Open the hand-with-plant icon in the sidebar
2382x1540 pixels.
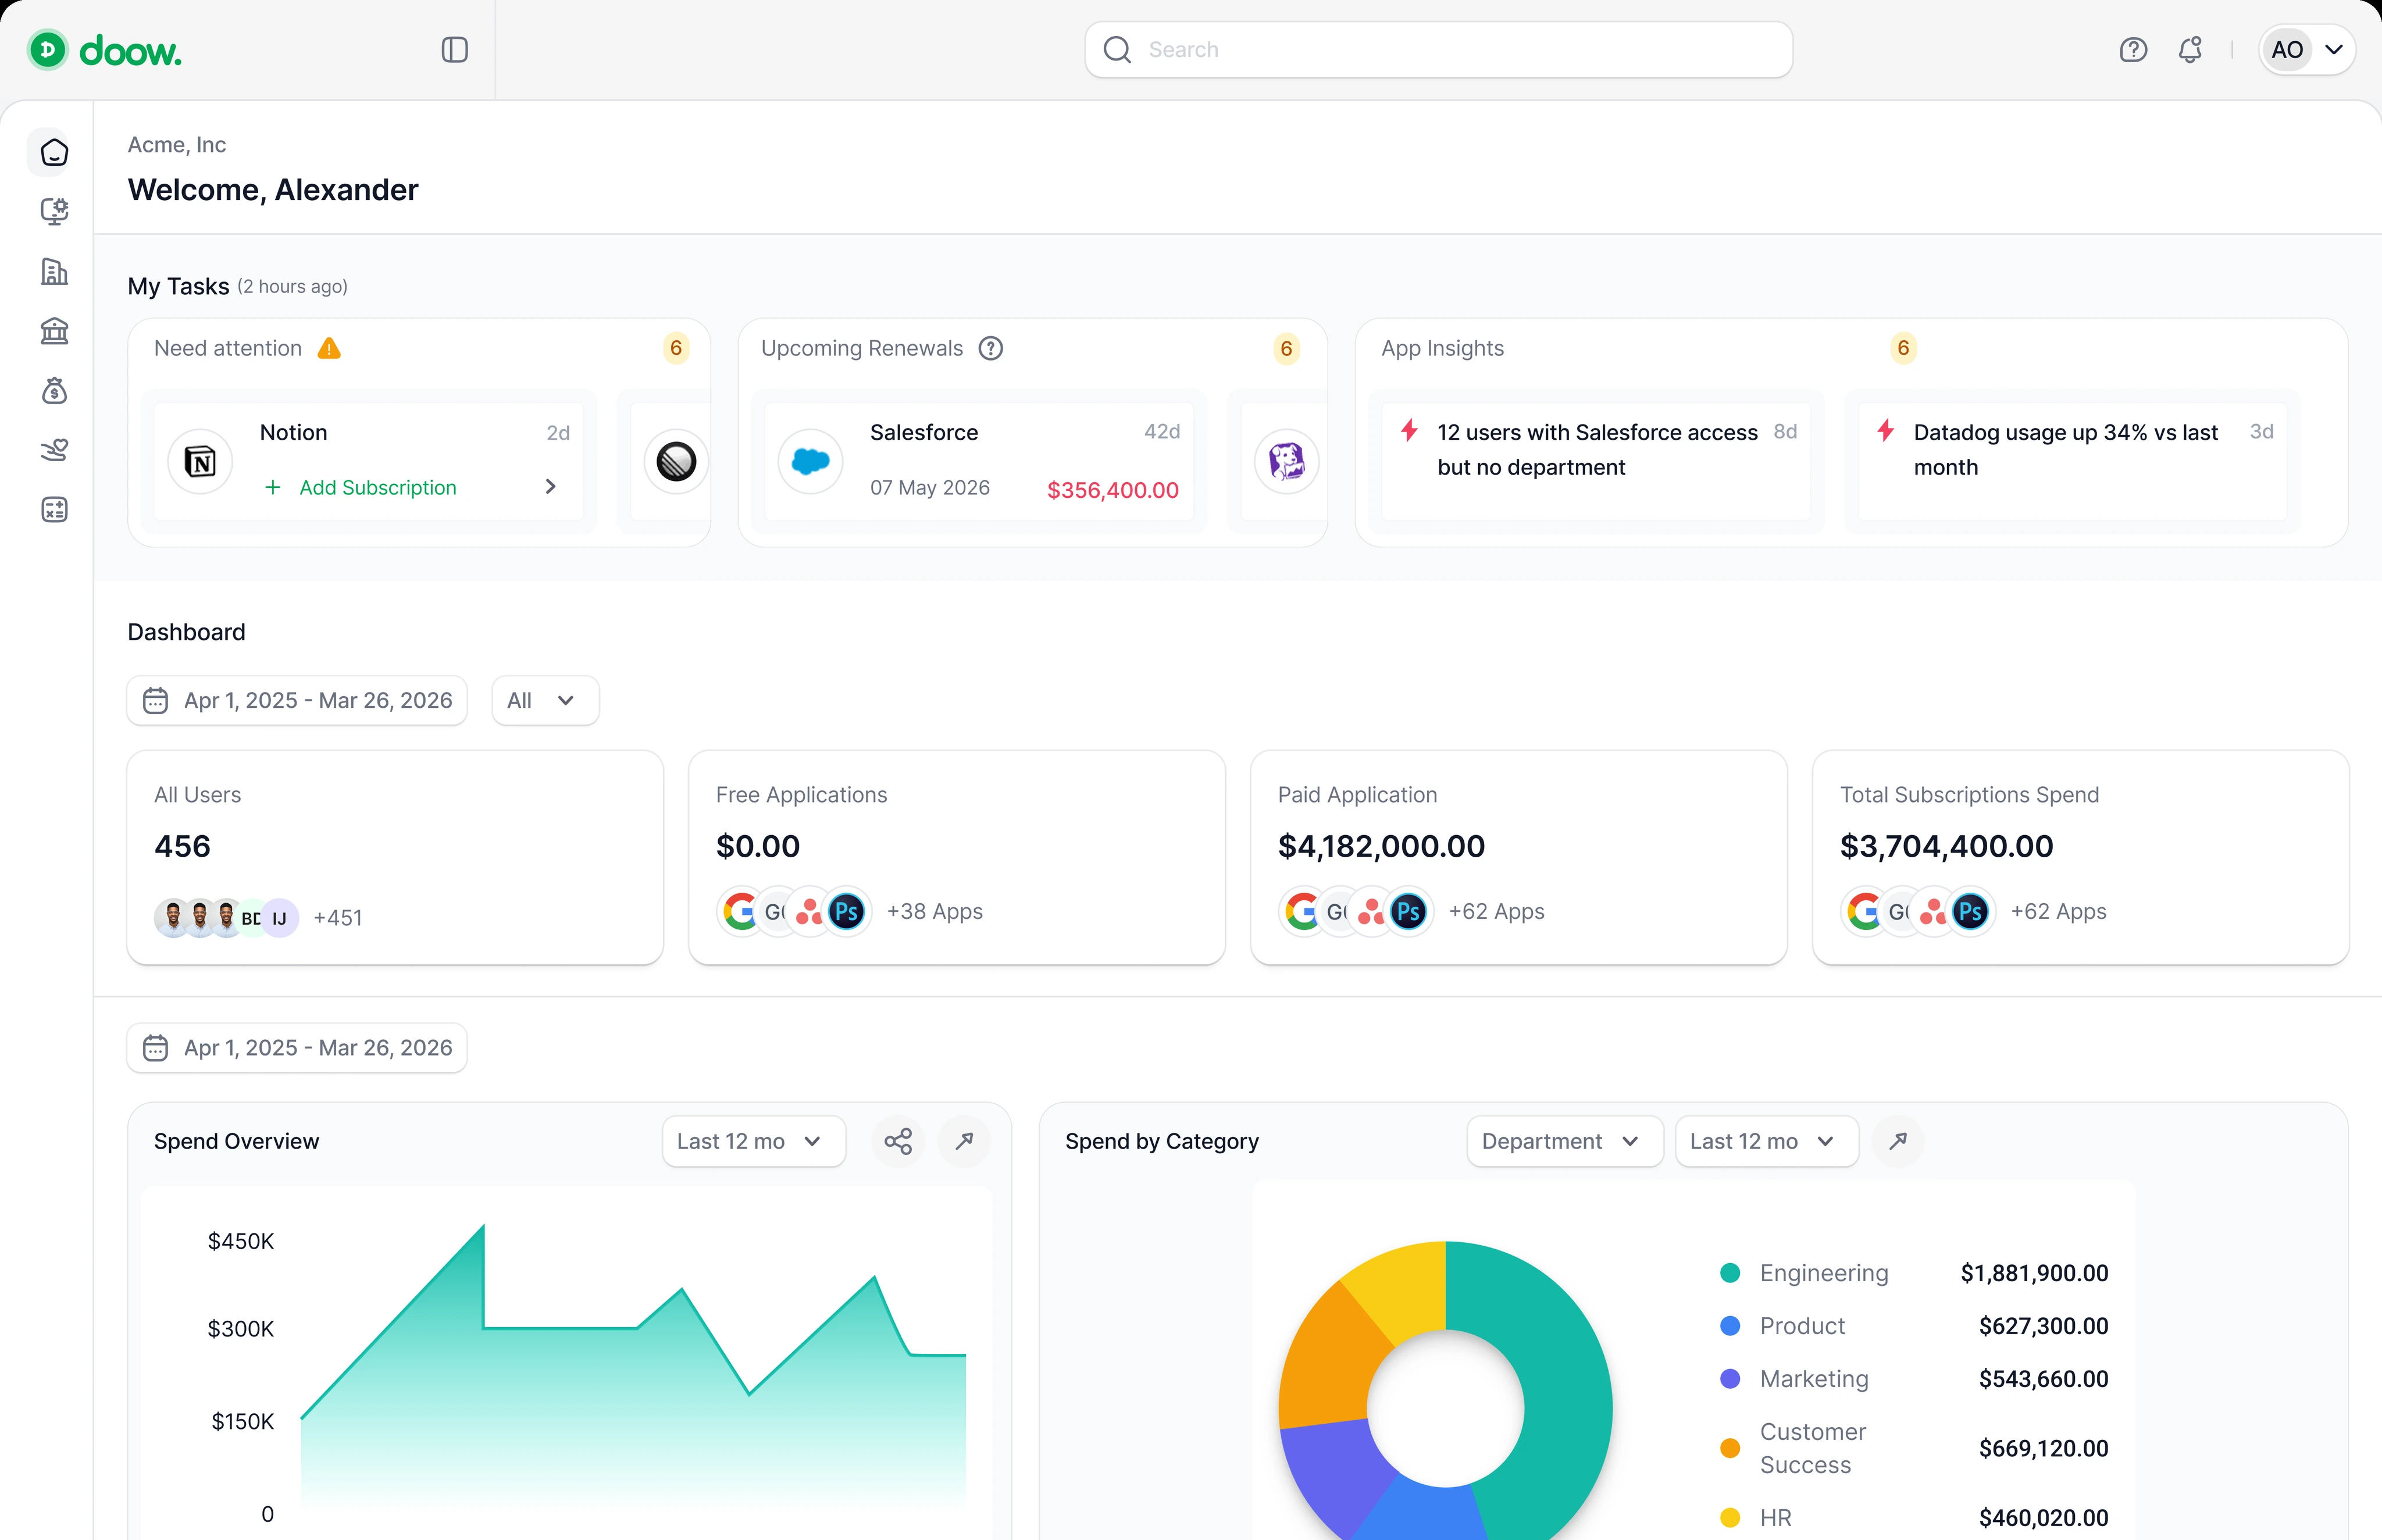(54, 450)
